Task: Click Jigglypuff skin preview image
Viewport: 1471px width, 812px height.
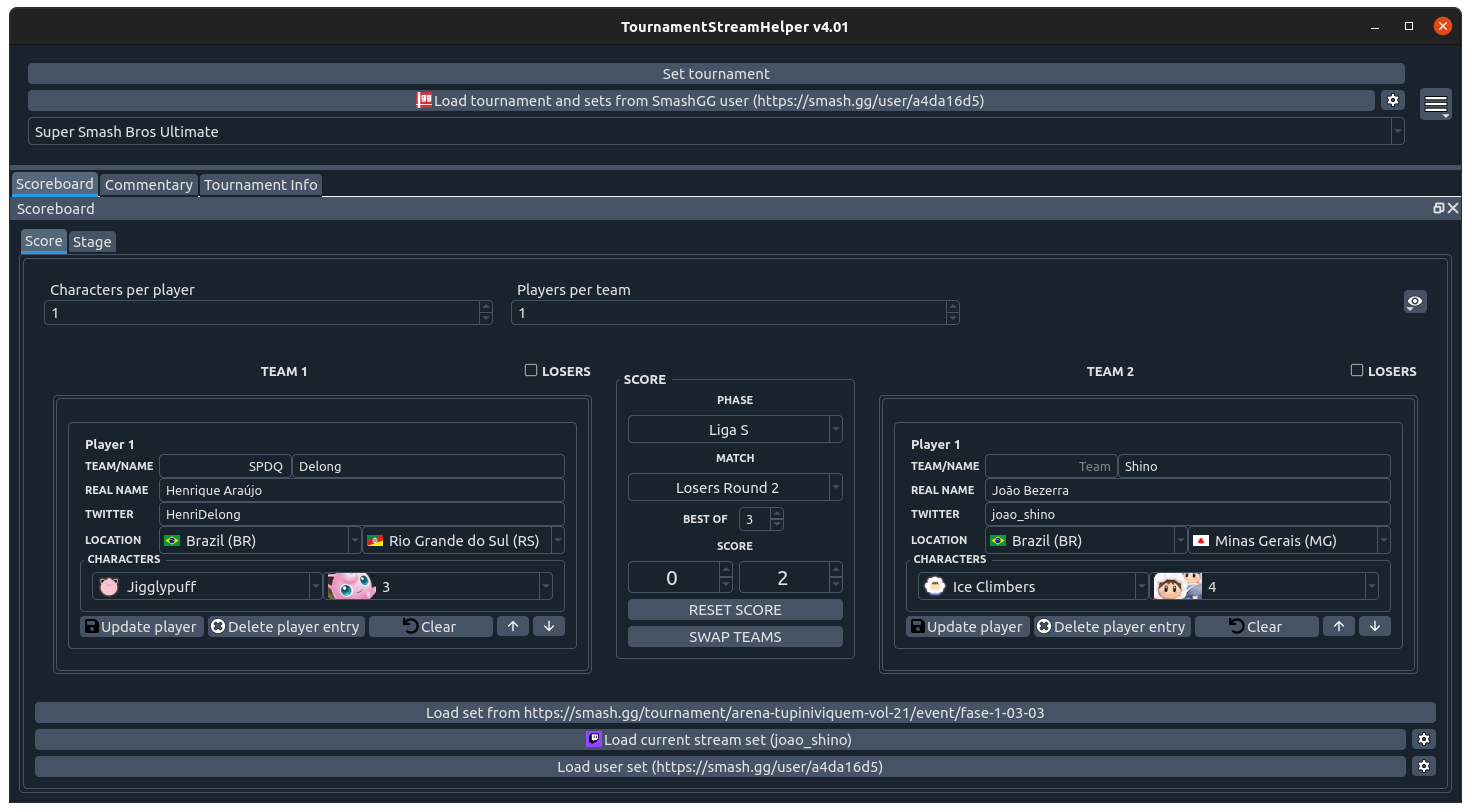Action: click(352, 586)
